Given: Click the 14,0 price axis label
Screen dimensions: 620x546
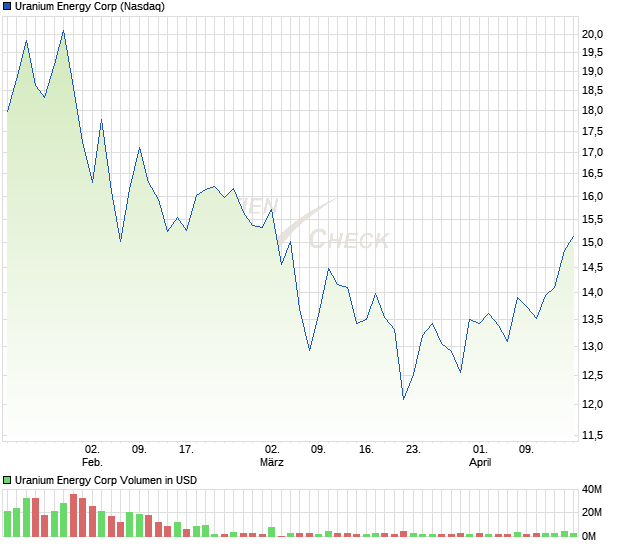Looking at the screenshot, I should pyautogui.click(x=592, y=292).
